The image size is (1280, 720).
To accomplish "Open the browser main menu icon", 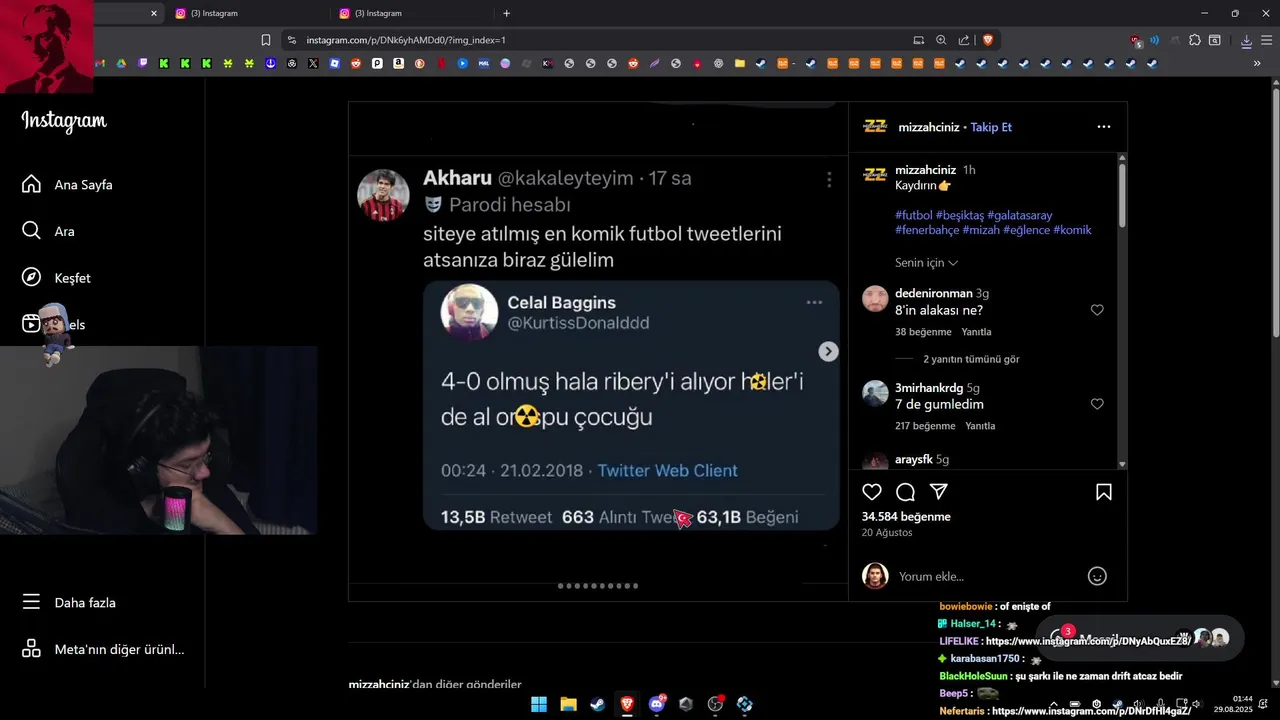I will coord(1267,41).
